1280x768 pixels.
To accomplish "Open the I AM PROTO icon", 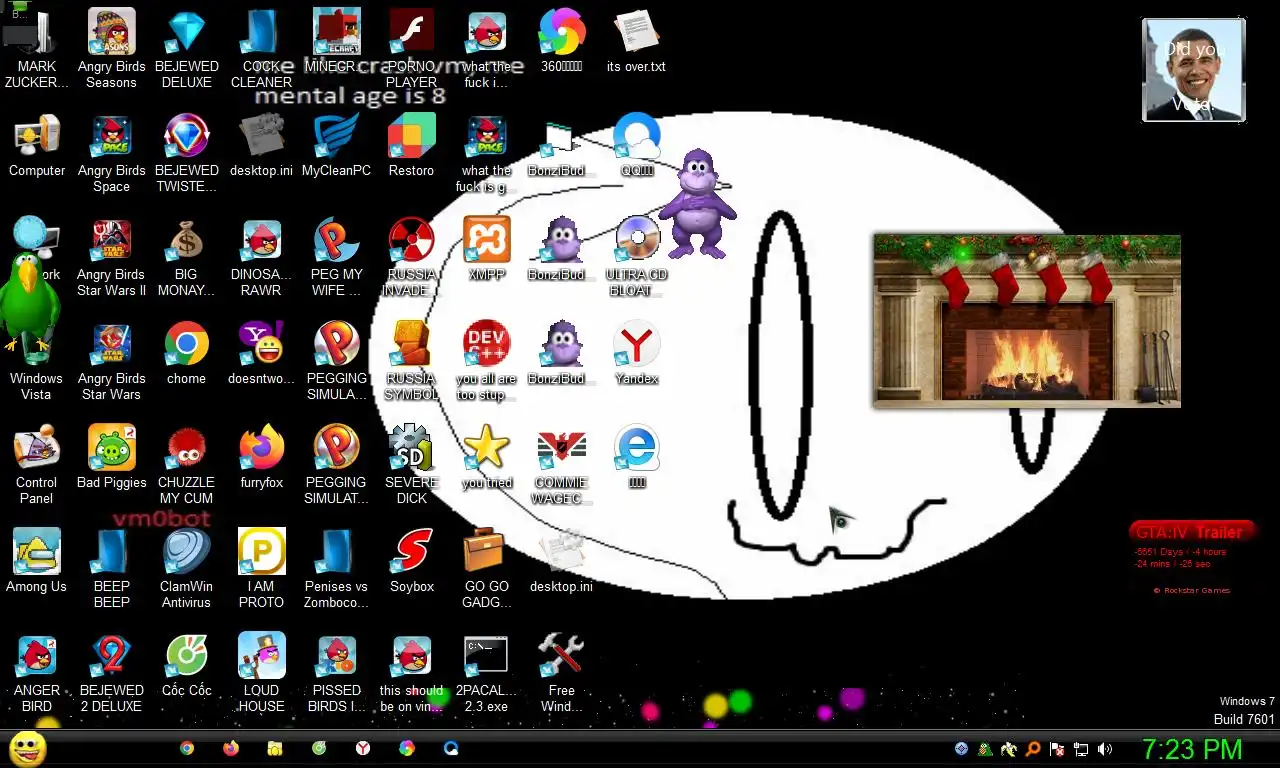I will click(261, 568).
